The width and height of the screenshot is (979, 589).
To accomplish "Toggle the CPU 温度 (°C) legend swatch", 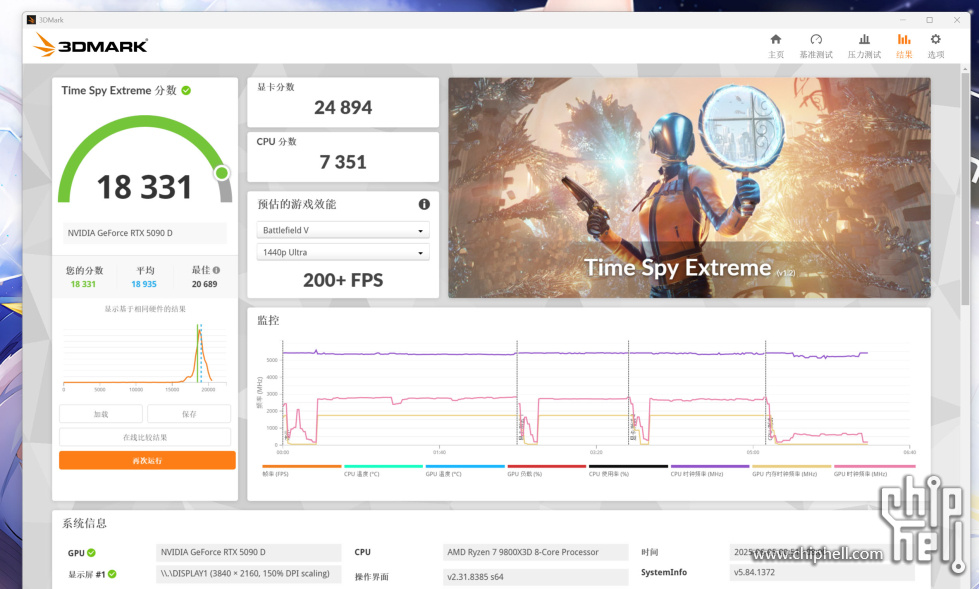I will (383, 466).
